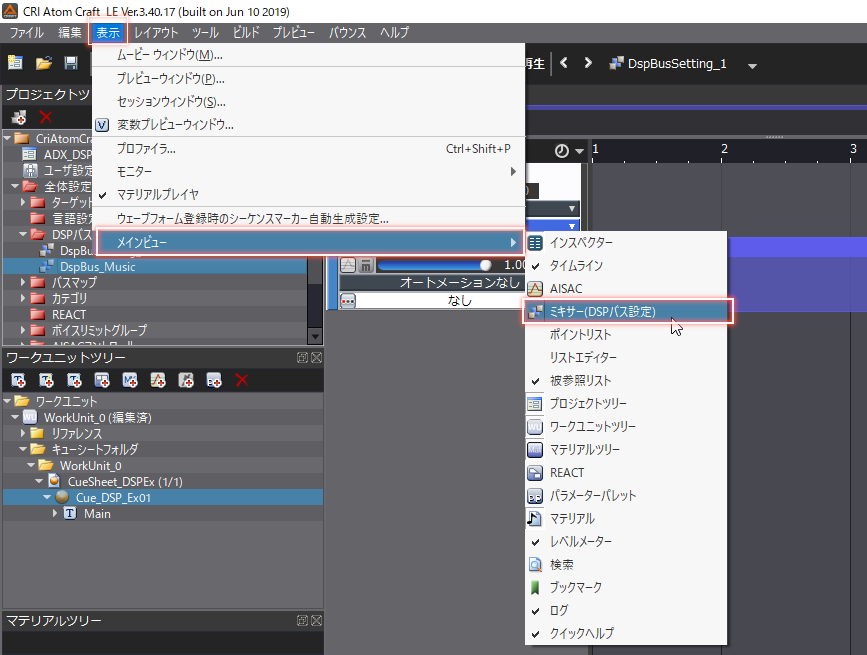Open the ポイントリスト view

(x=625, y=334)
